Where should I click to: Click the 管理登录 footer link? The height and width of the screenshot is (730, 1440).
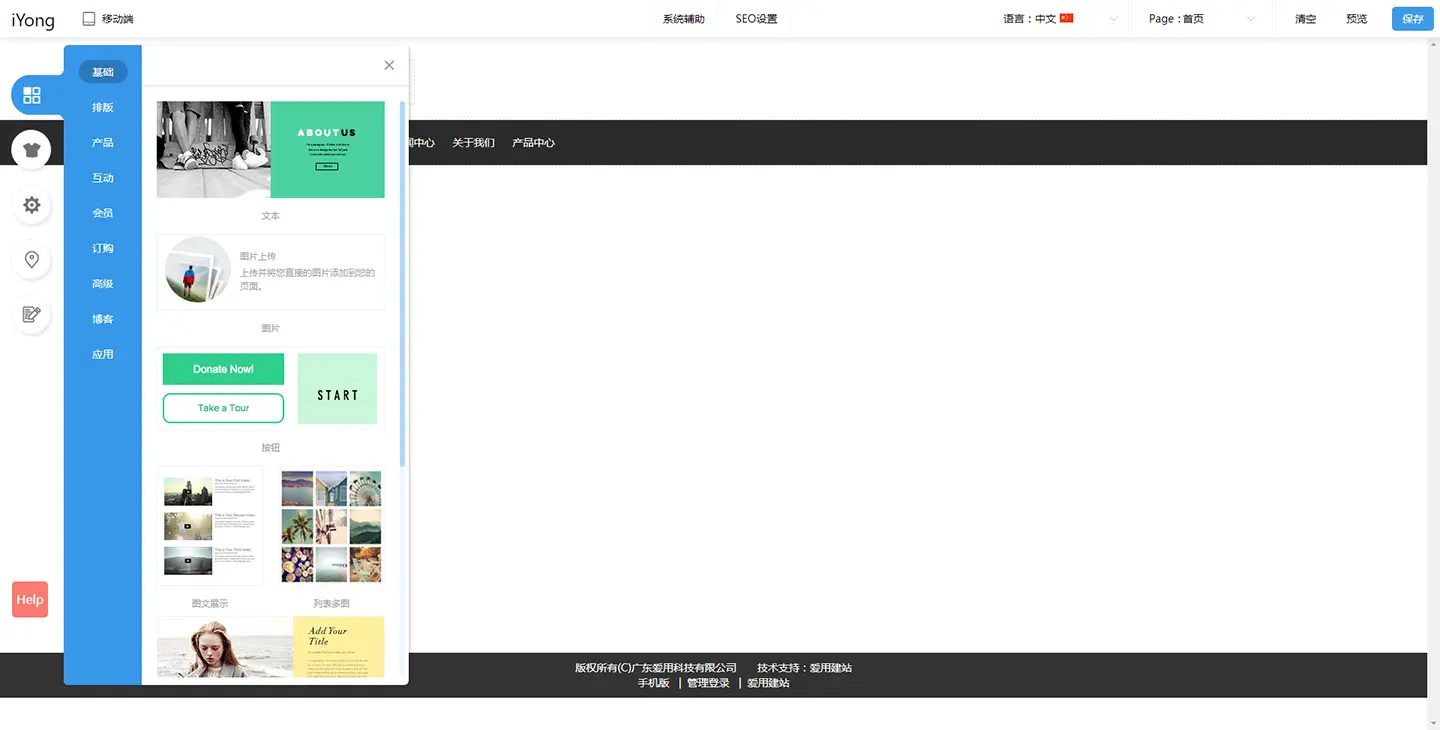(x=708, y=683)
